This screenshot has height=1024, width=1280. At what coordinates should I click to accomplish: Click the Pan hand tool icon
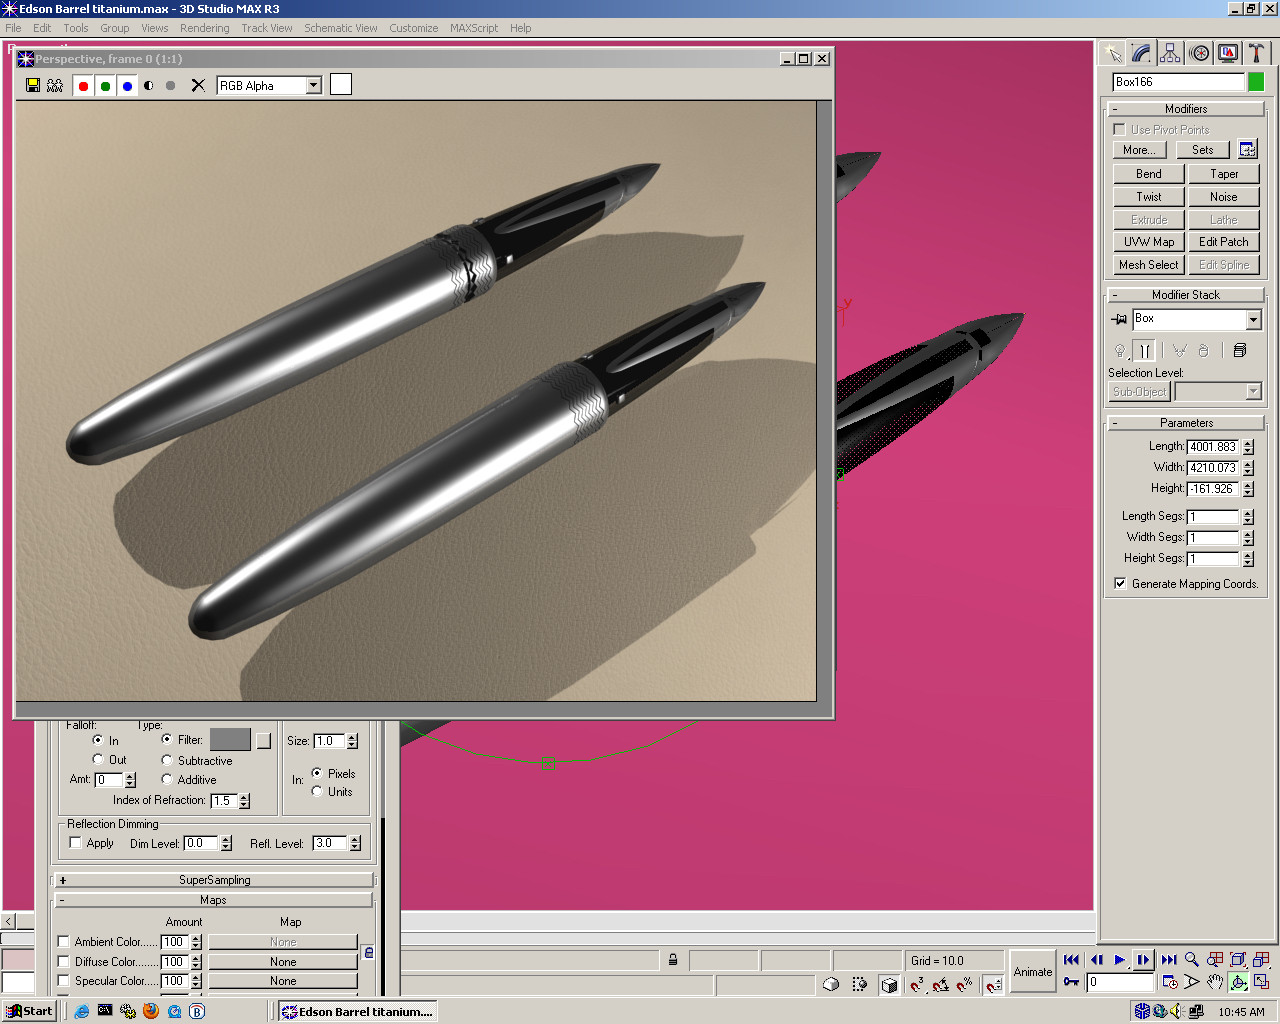tap(1215, 983)
